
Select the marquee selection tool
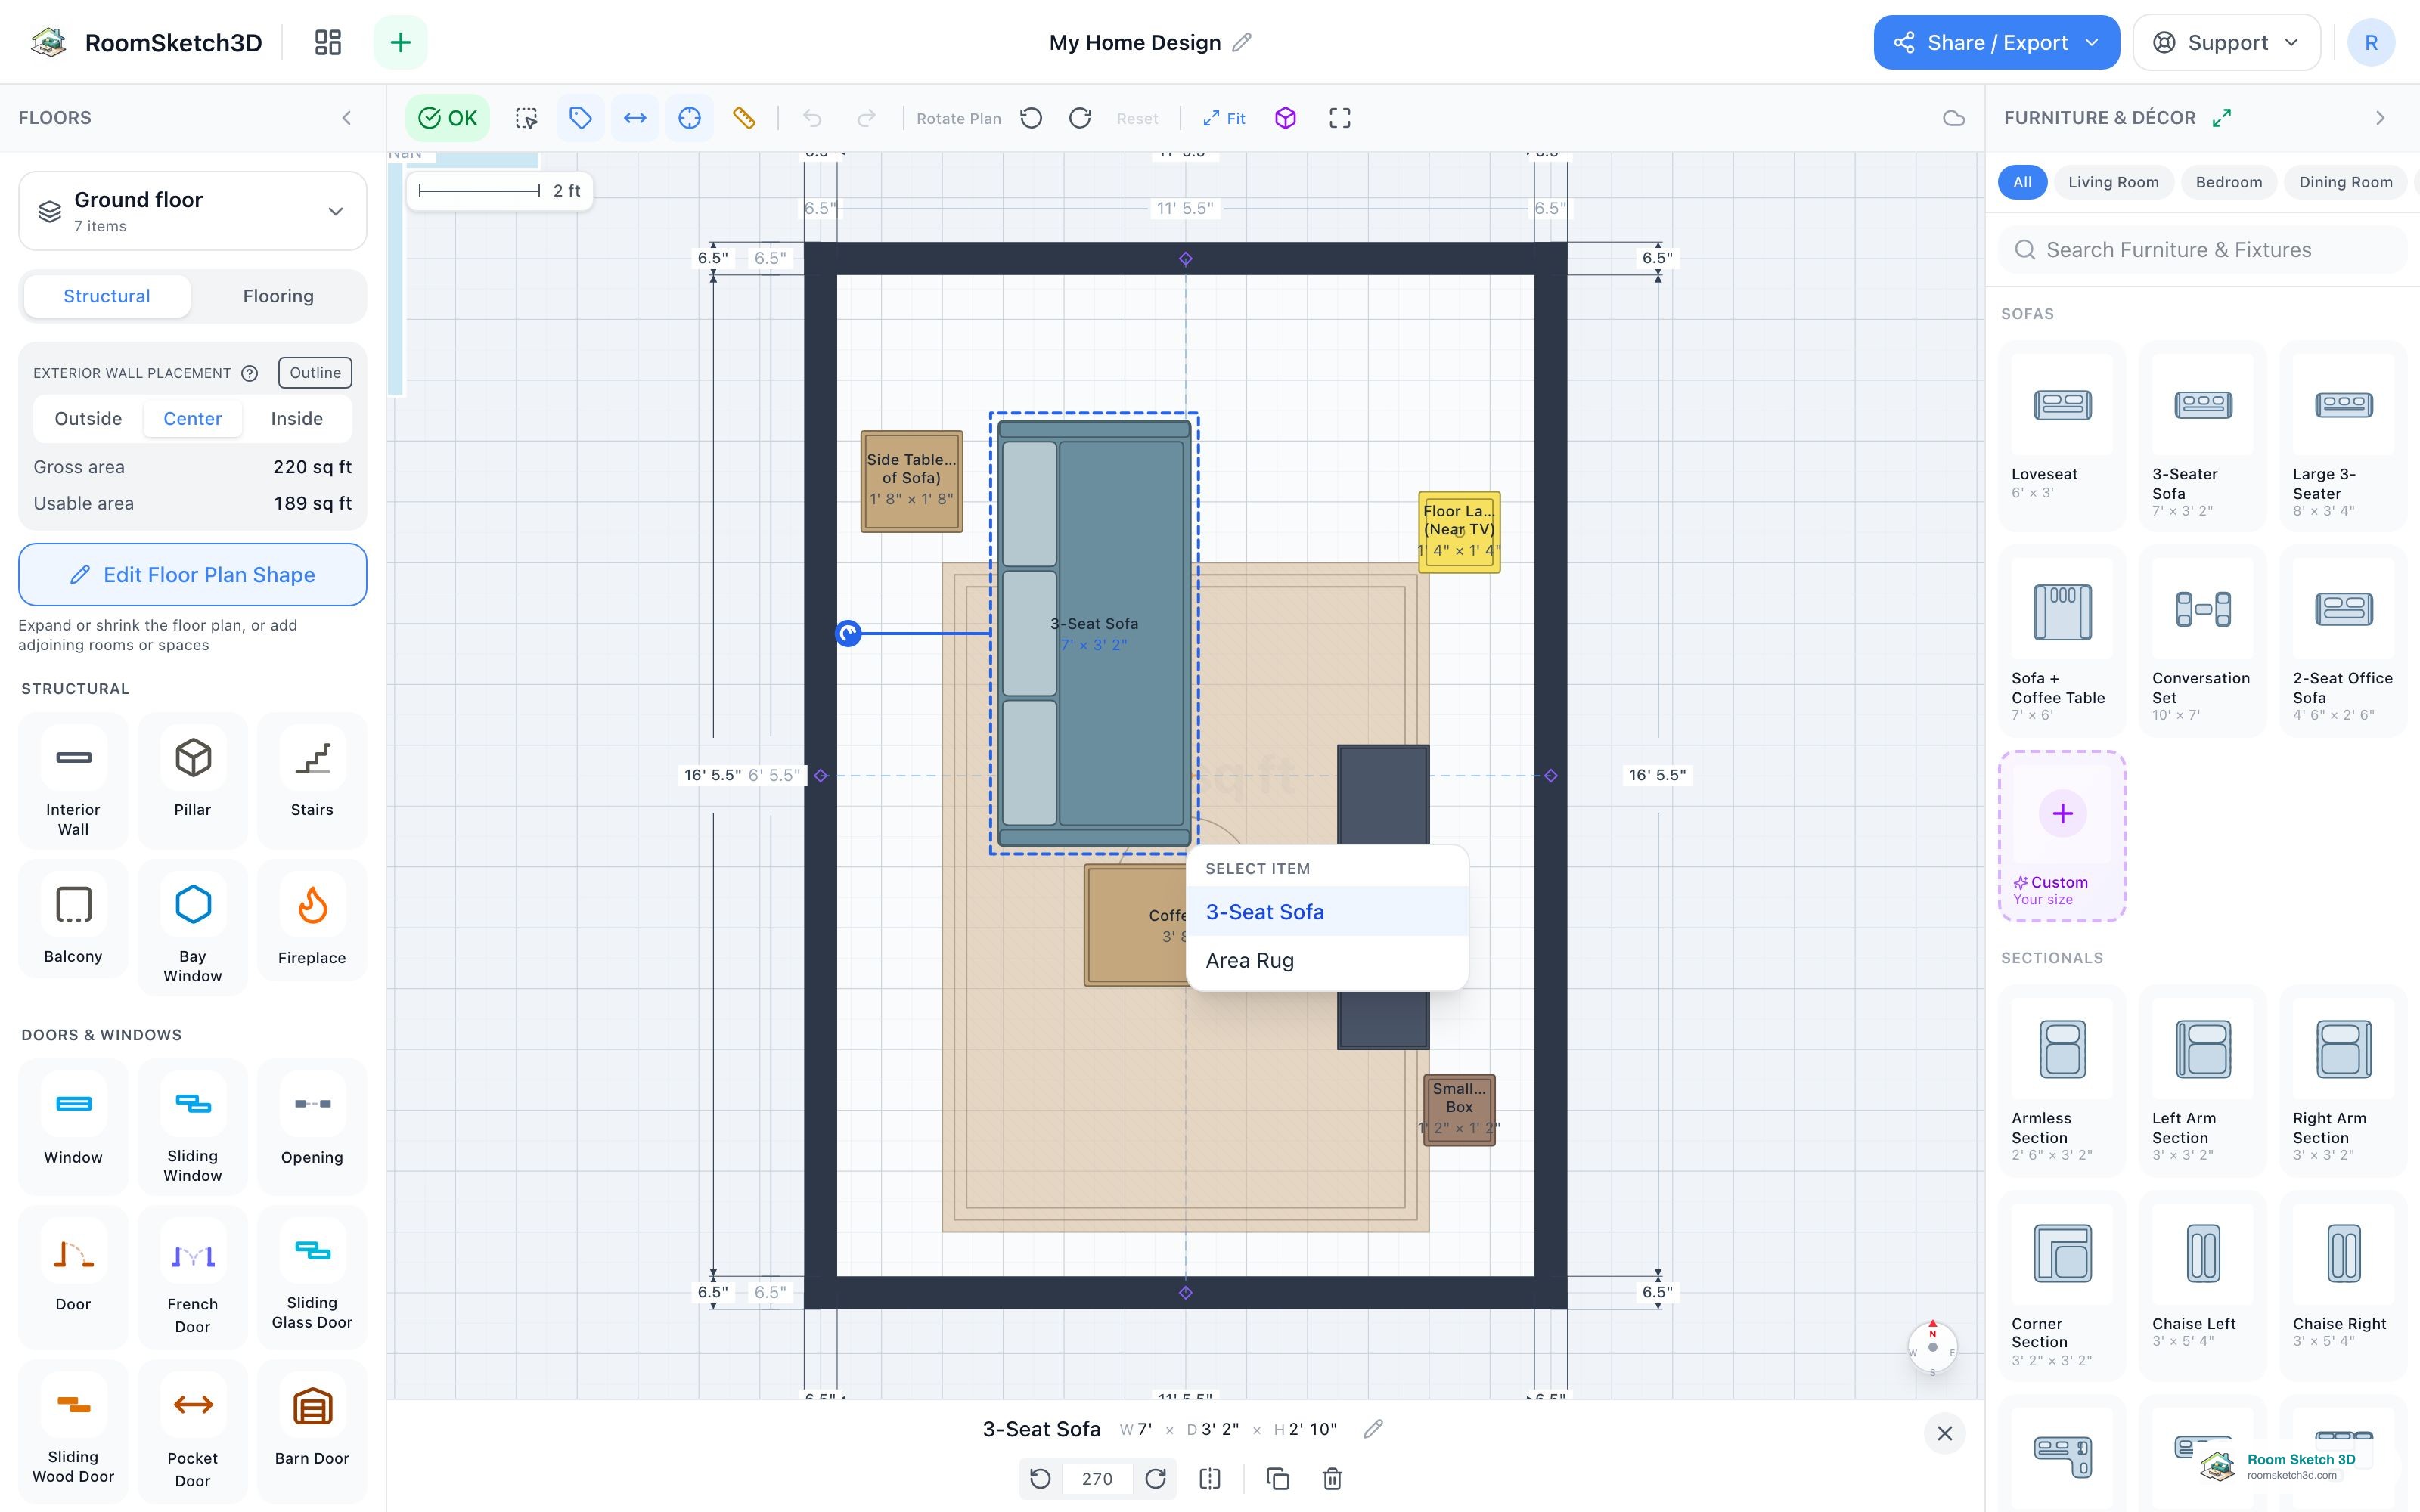point(526,118)
